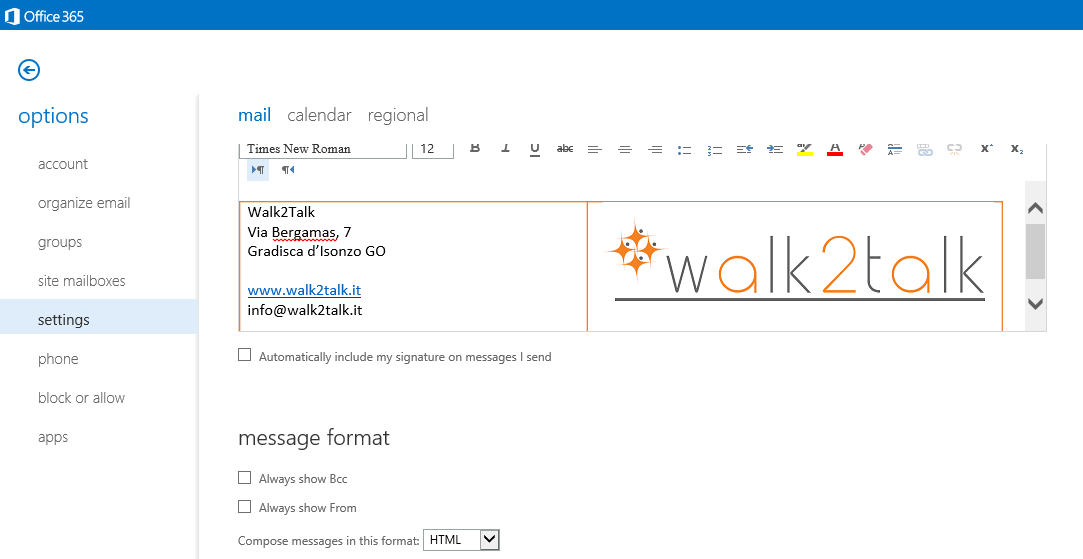Check the Always show From option
1083x559 pixels.
point(245,506)
